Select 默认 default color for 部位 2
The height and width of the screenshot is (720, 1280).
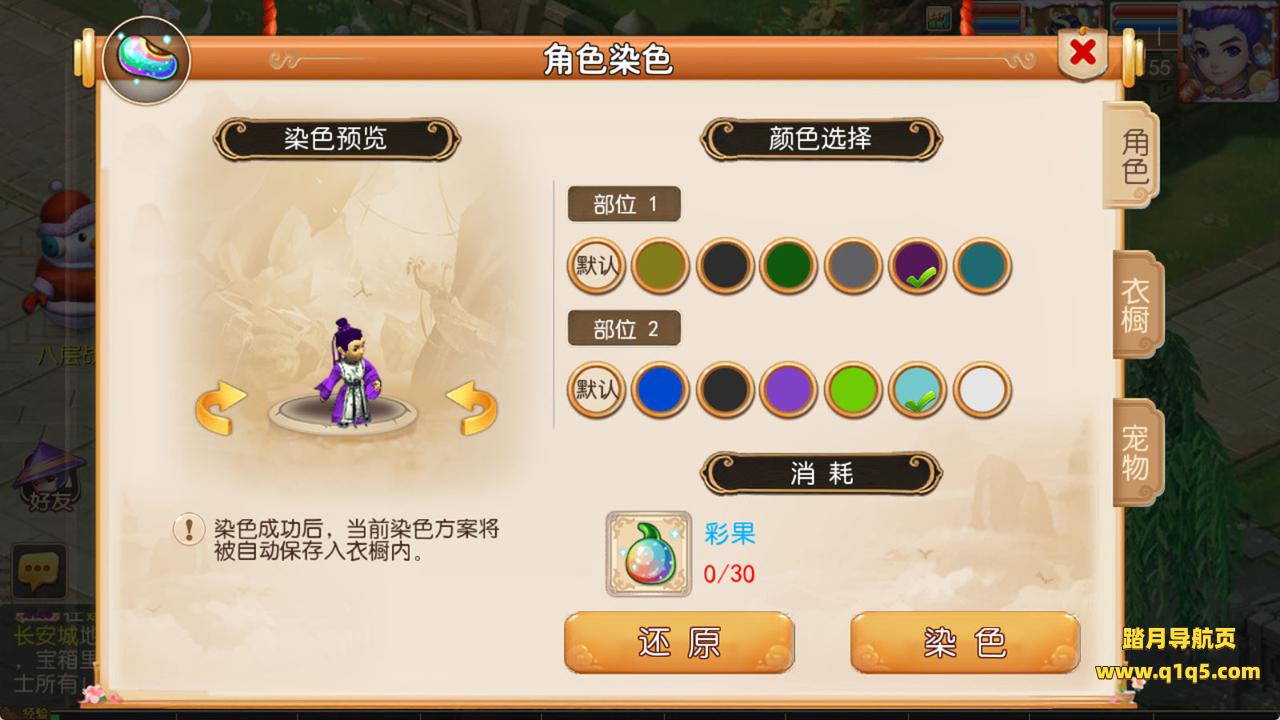pyautogui.click(x=596, y=390)
